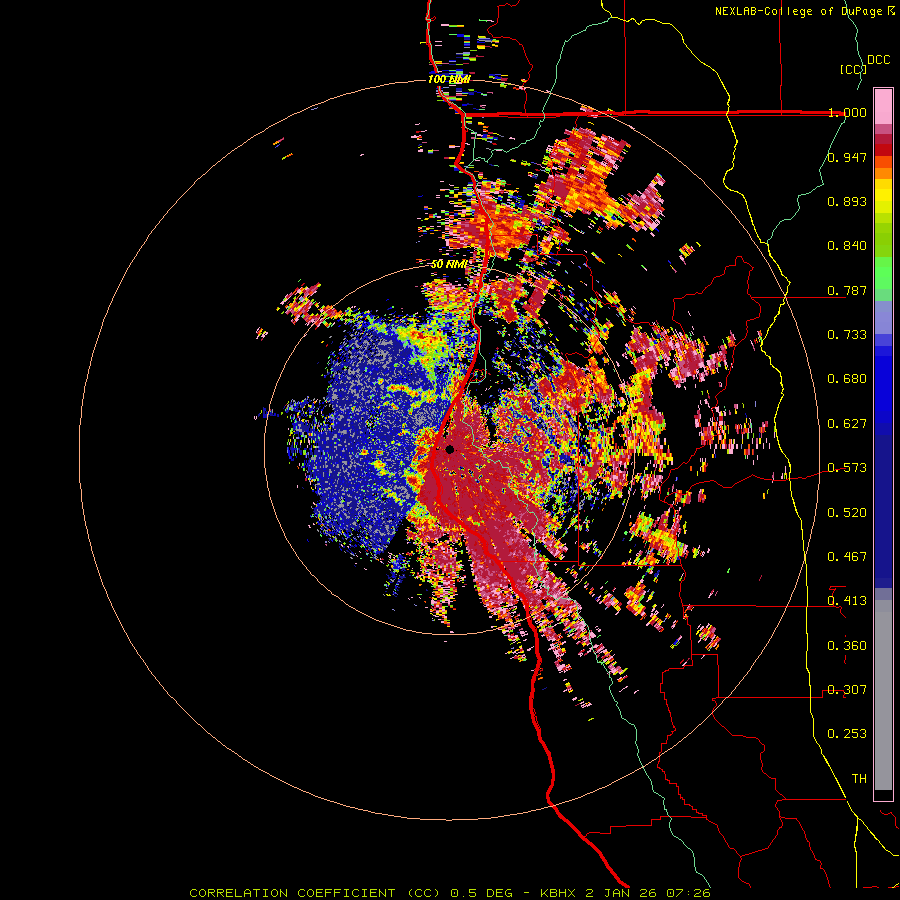900x900 pixels.
Task: Click the 0.893 color scale label
Action: click(847, 201)
